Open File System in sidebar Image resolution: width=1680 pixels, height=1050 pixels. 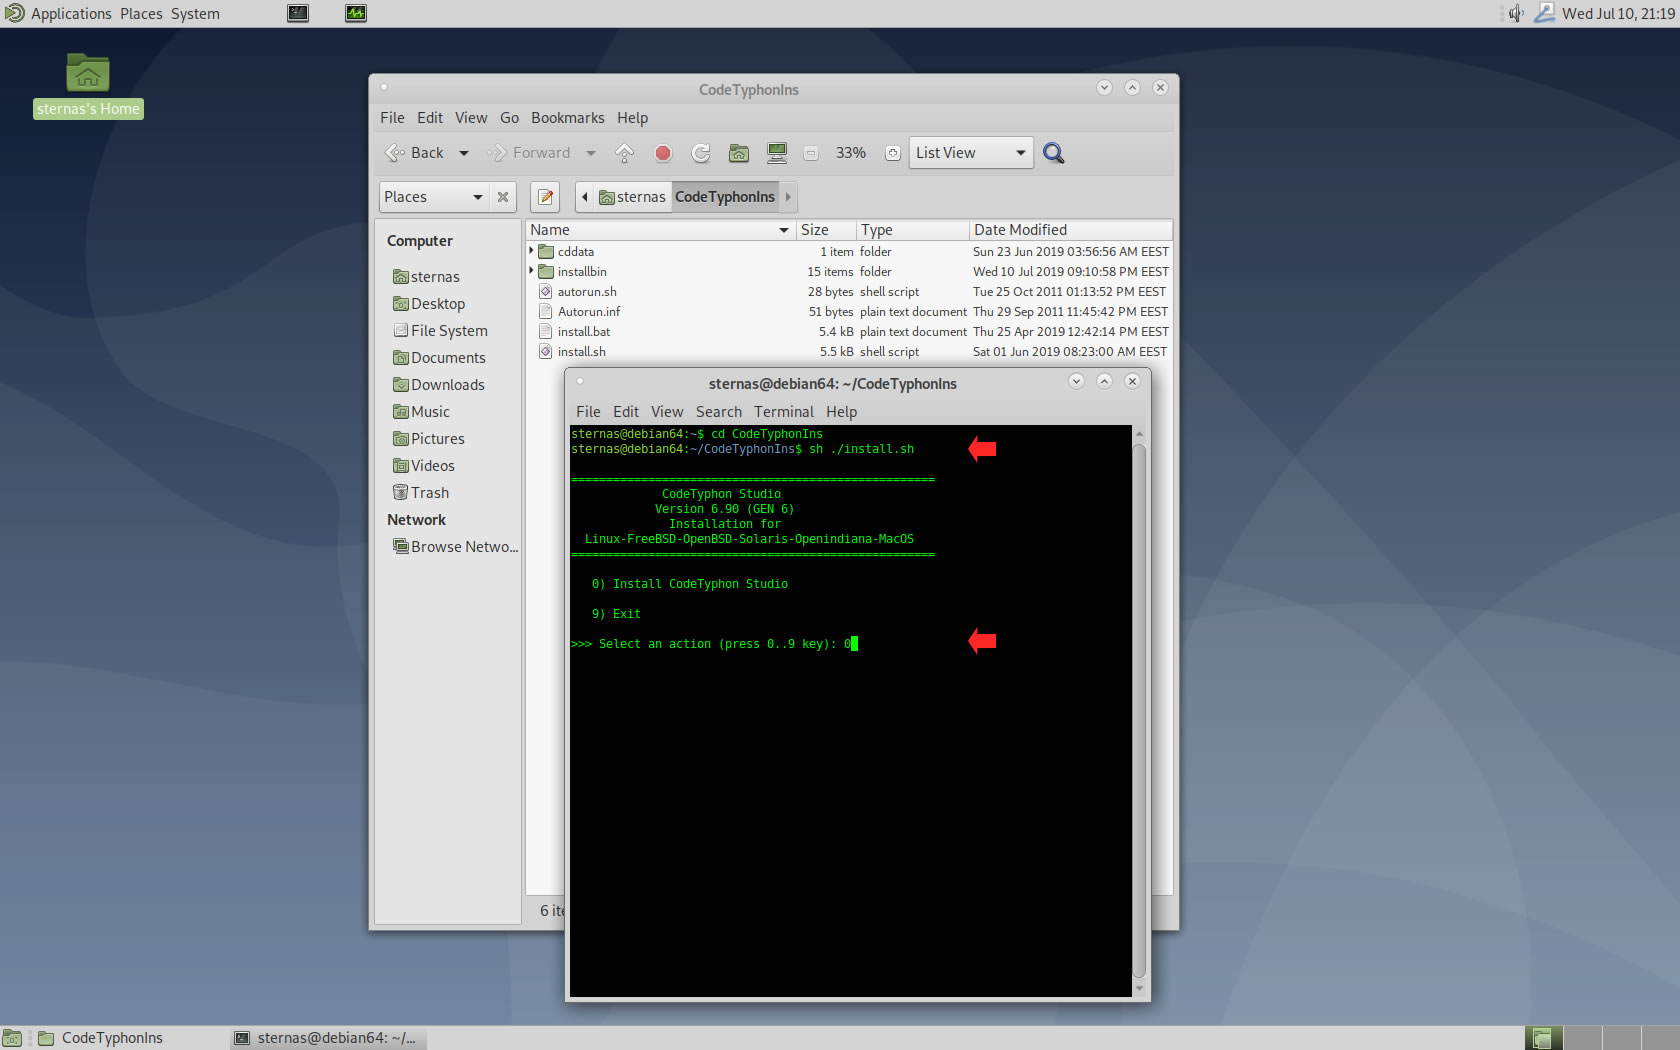click(x=440, y=331)
